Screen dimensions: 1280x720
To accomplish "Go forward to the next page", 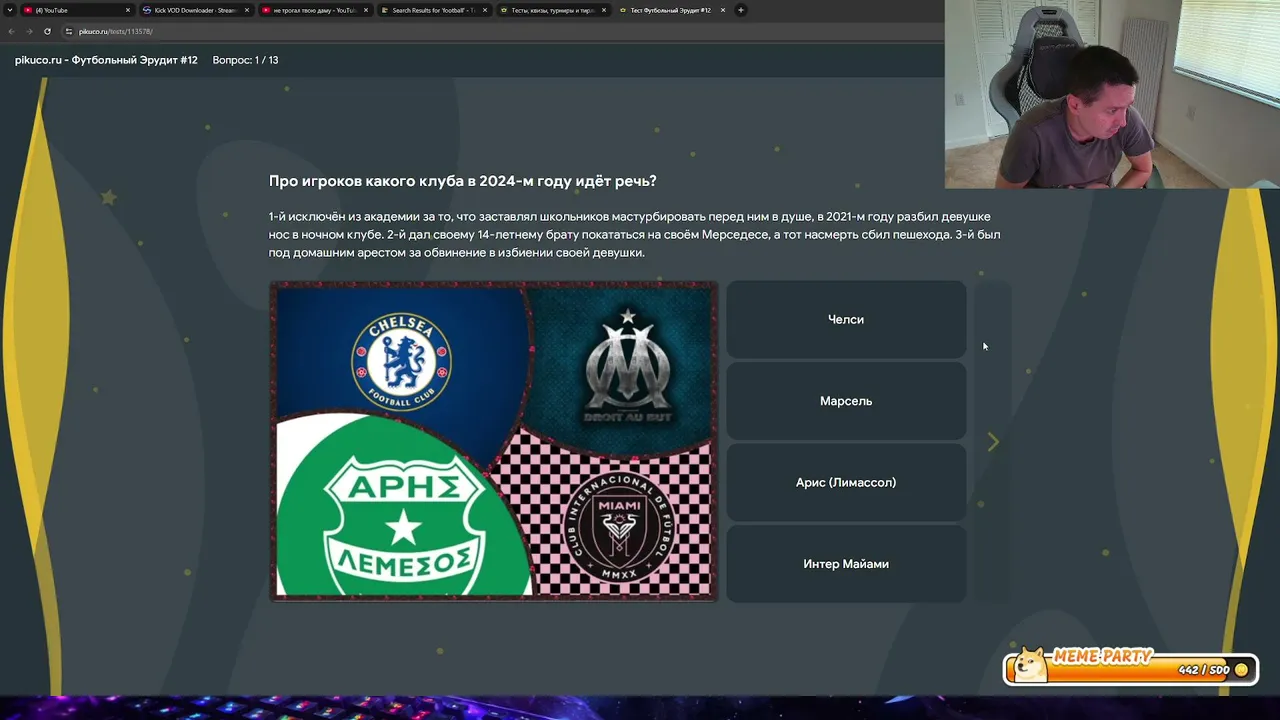I will click(x=28, y=31).
